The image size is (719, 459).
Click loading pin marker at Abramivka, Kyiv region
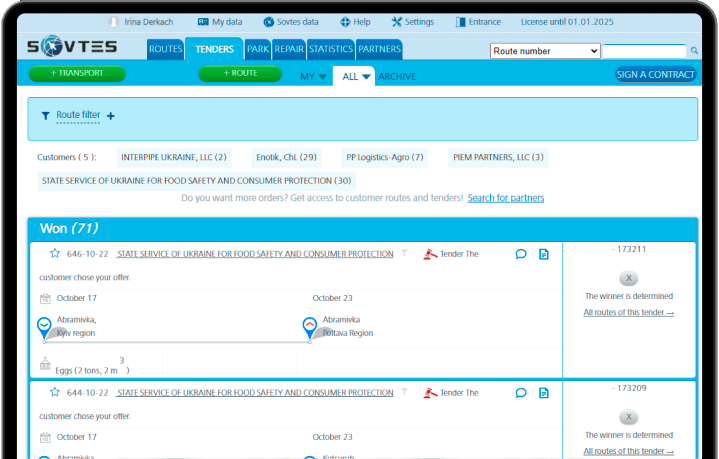point(44,328)
